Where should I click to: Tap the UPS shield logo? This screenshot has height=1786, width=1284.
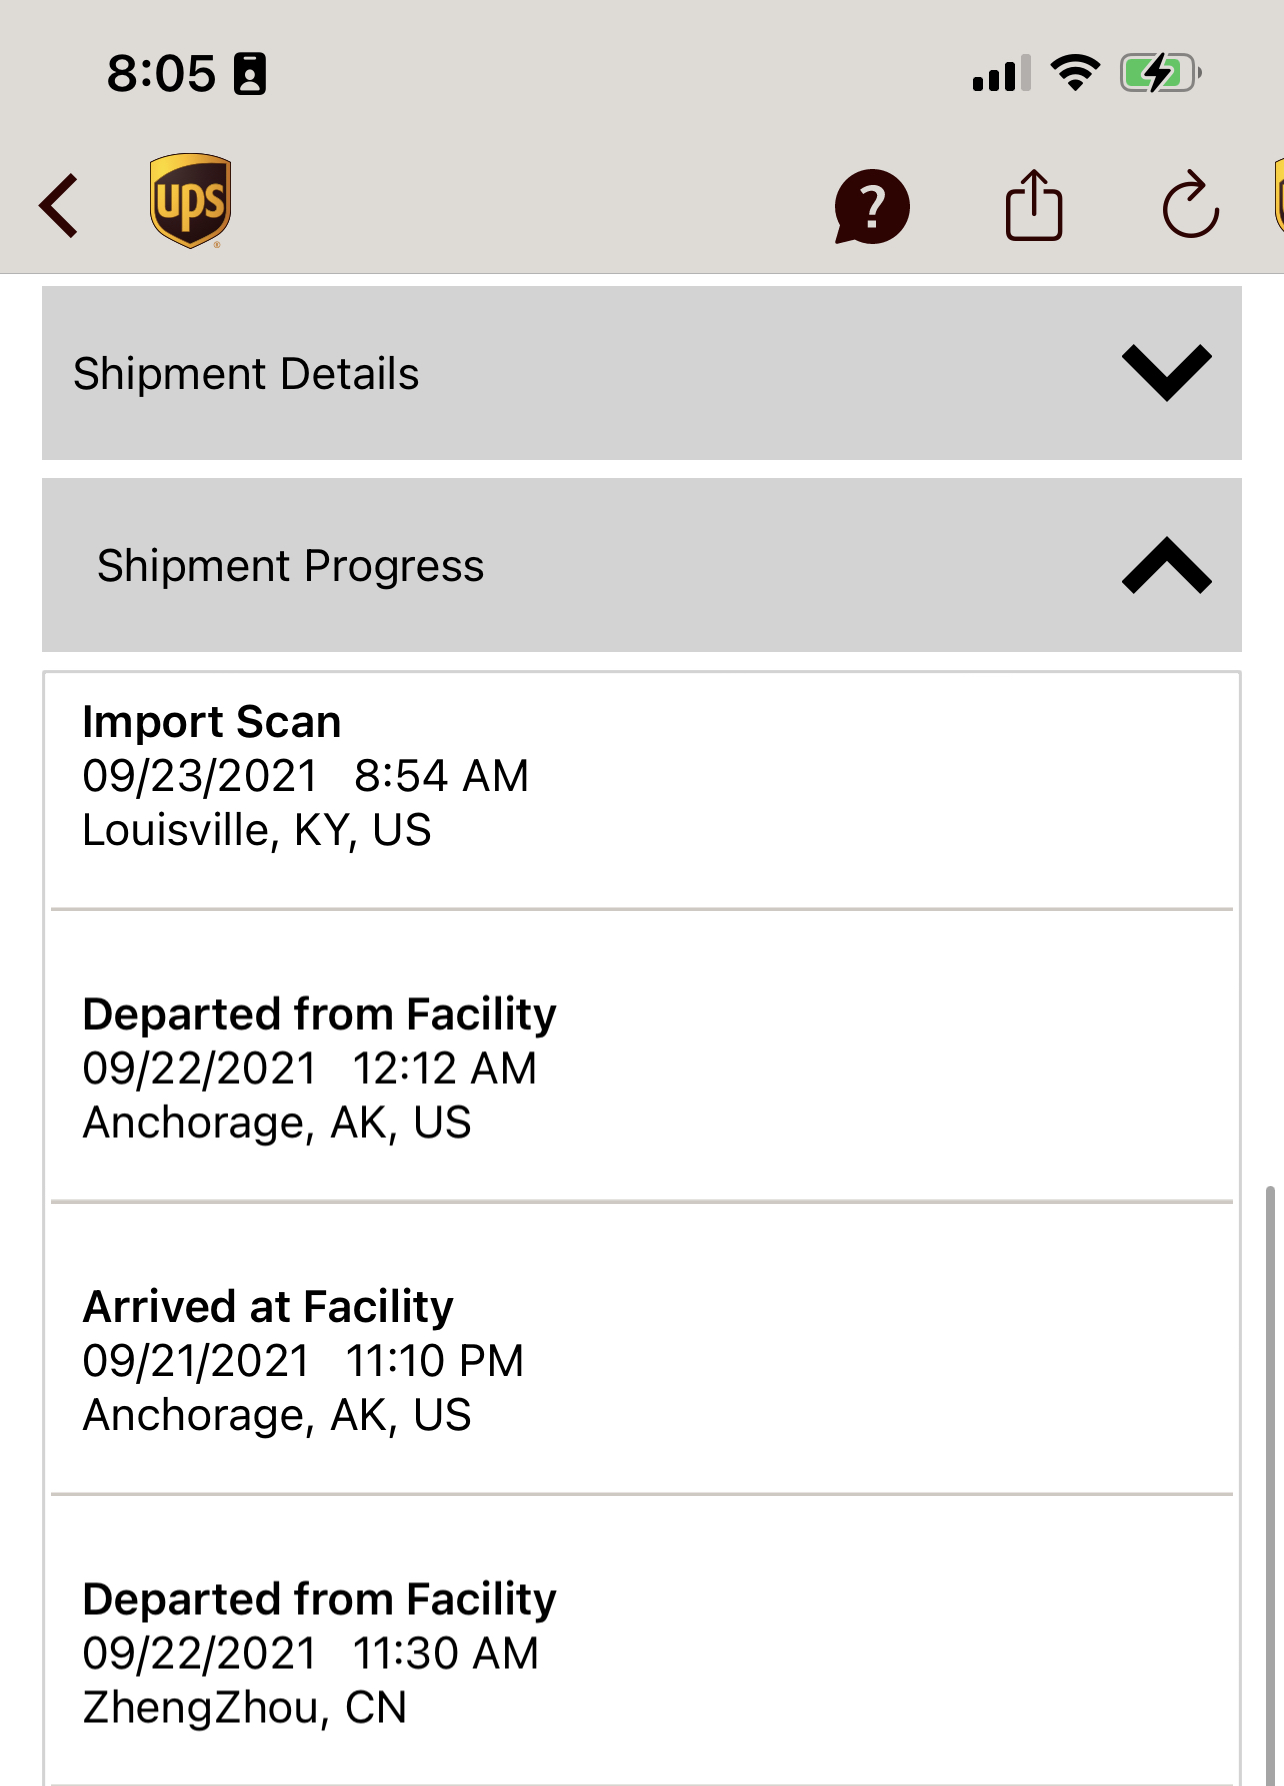pos(190,201)
